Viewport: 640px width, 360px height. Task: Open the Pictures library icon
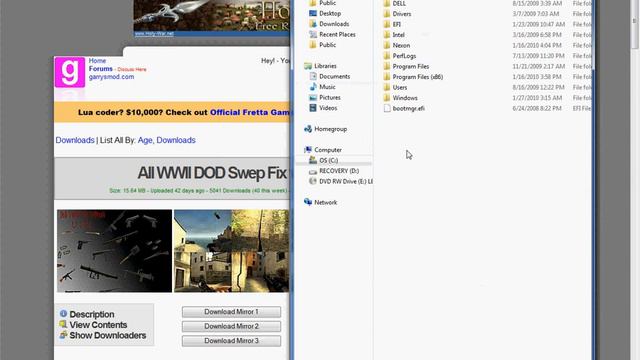tap(313, 97)
